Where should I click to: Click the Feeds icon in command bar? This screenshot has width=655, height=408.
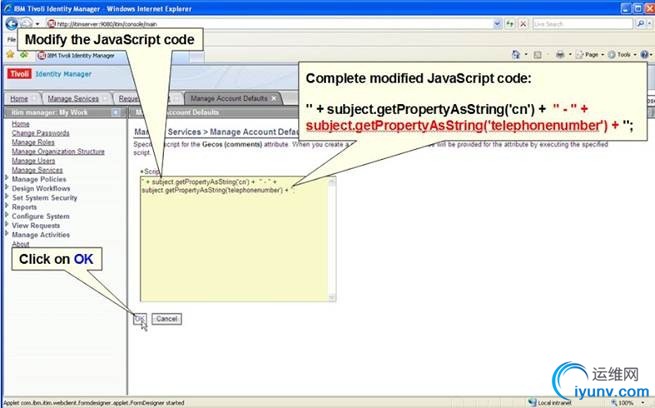pyautogui.click(x=538, y=54)
